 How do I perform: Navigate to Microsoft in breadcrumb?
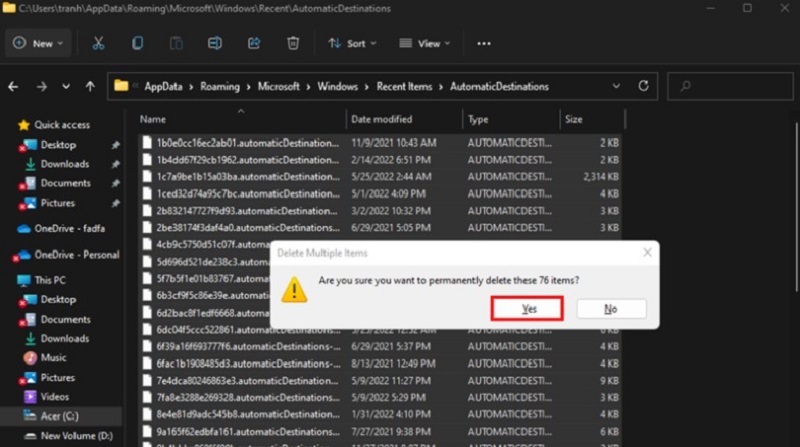pos(279,87)
